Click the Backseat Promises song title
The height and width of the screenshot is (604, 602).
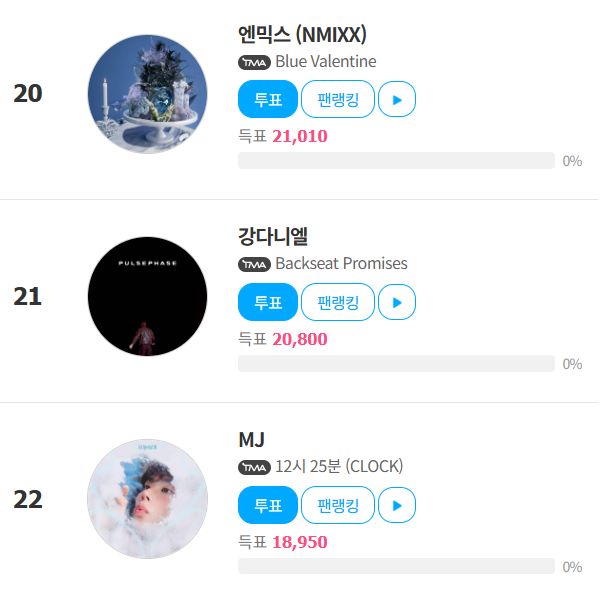[341, 264]
